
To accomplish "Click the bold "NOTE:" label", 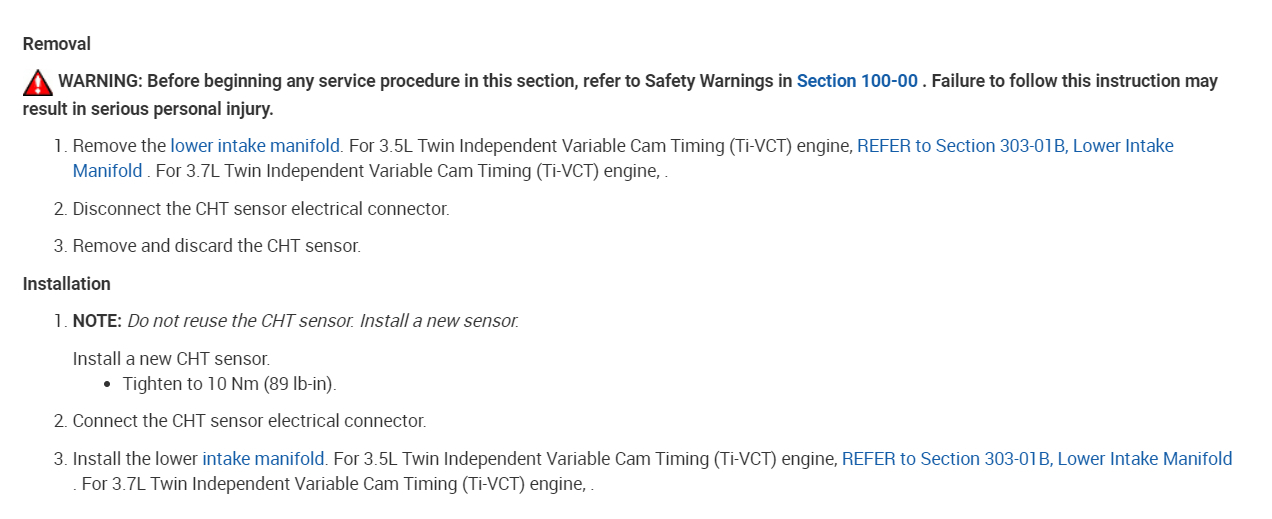I will pos(97,321).
